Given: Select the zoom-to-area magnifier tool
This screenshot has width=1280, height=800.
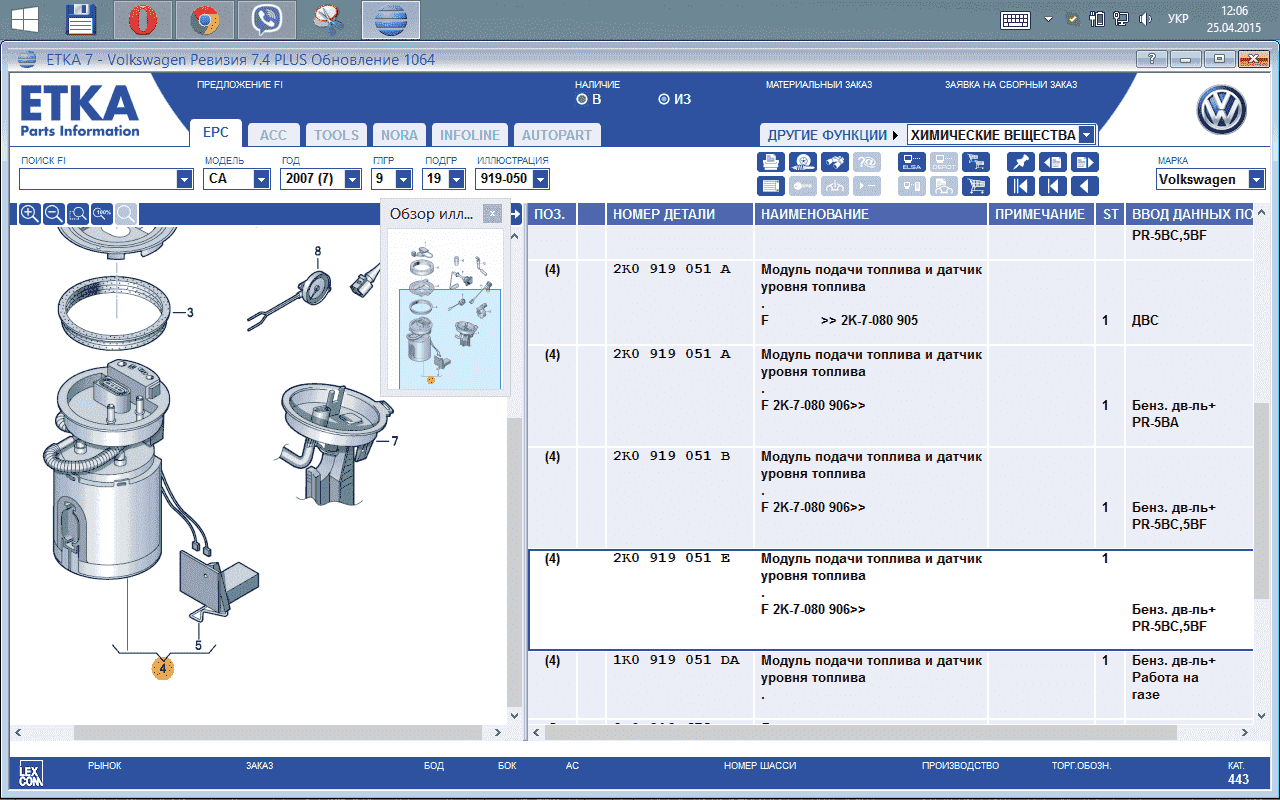Looking at the screenshot, I should (x=78, y=213).
